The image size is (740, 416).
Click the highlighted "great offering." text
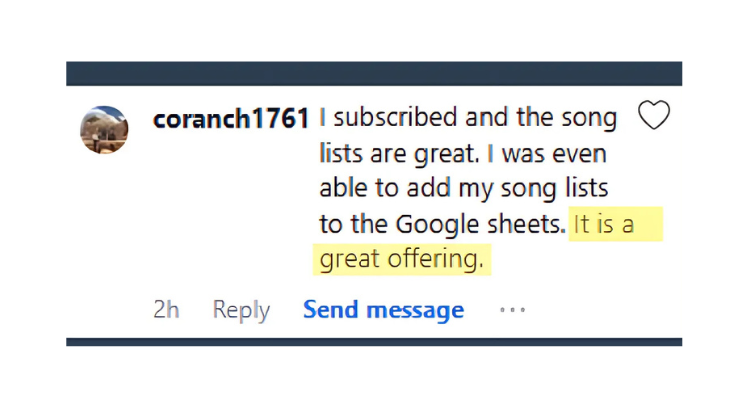tap(401, 259)
